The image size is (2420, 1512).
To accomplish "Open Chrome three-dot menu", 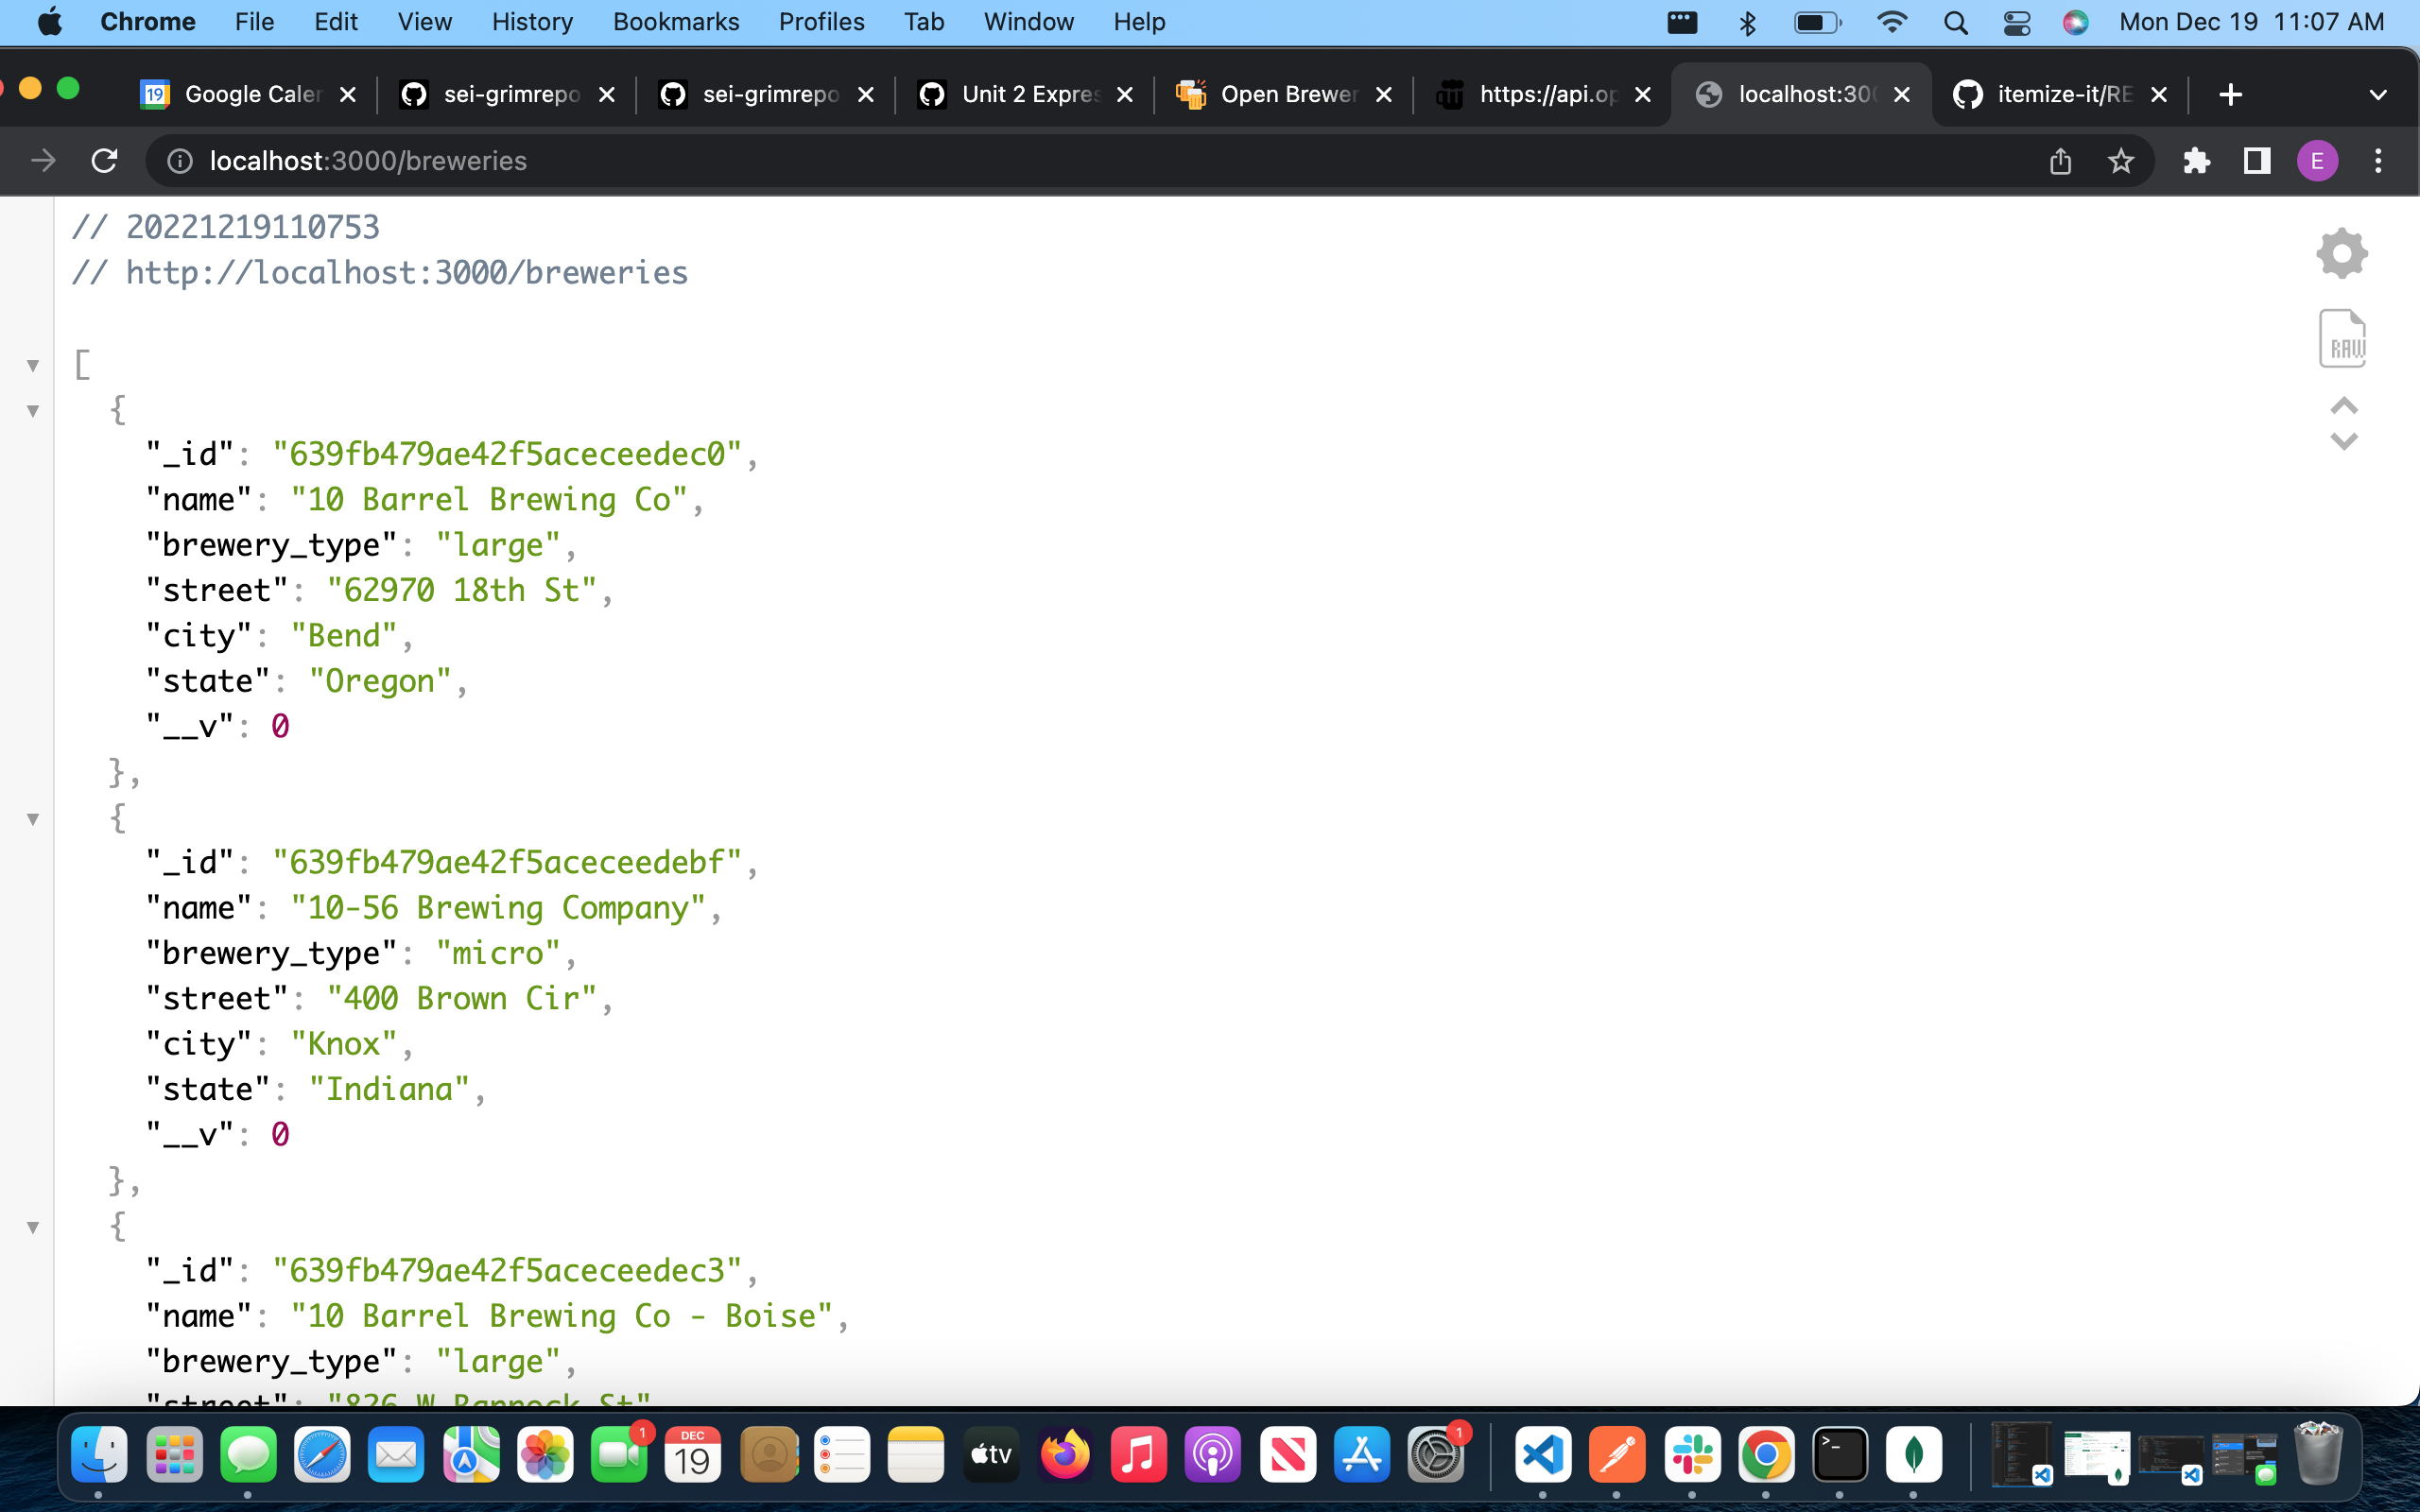I will coord(2378,161).
